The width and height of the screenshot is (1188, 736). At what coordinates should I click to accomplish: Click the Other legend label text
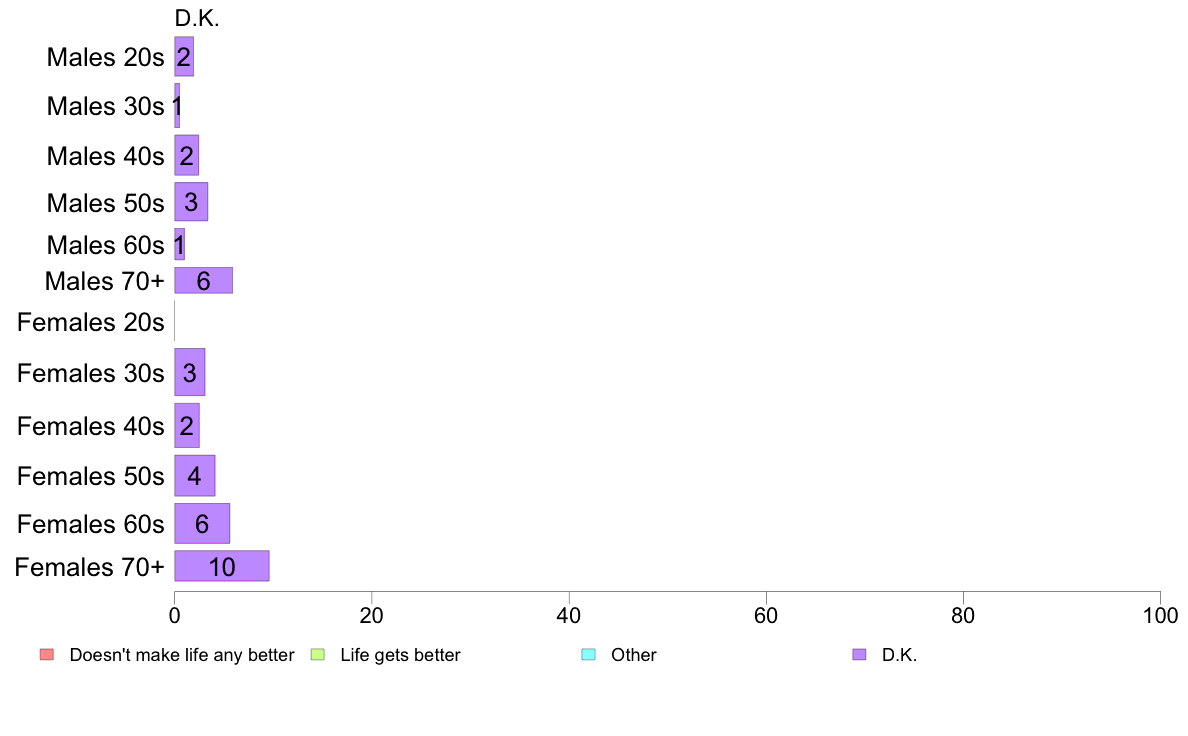[x=633, y=655]
